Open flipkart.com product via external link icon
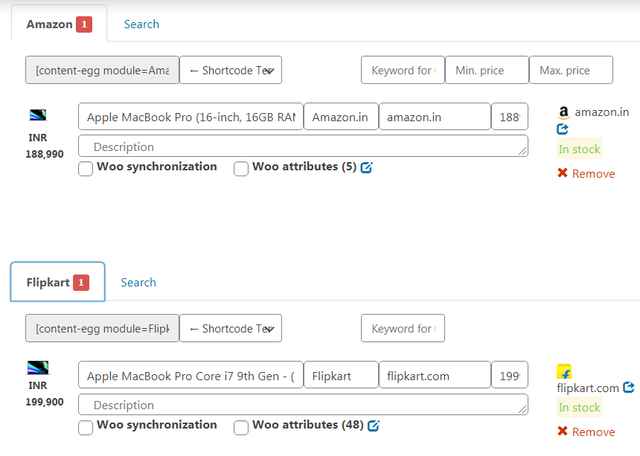Viewport: 640px width, 456px height. pyautogui.click(x=629, y=387)
